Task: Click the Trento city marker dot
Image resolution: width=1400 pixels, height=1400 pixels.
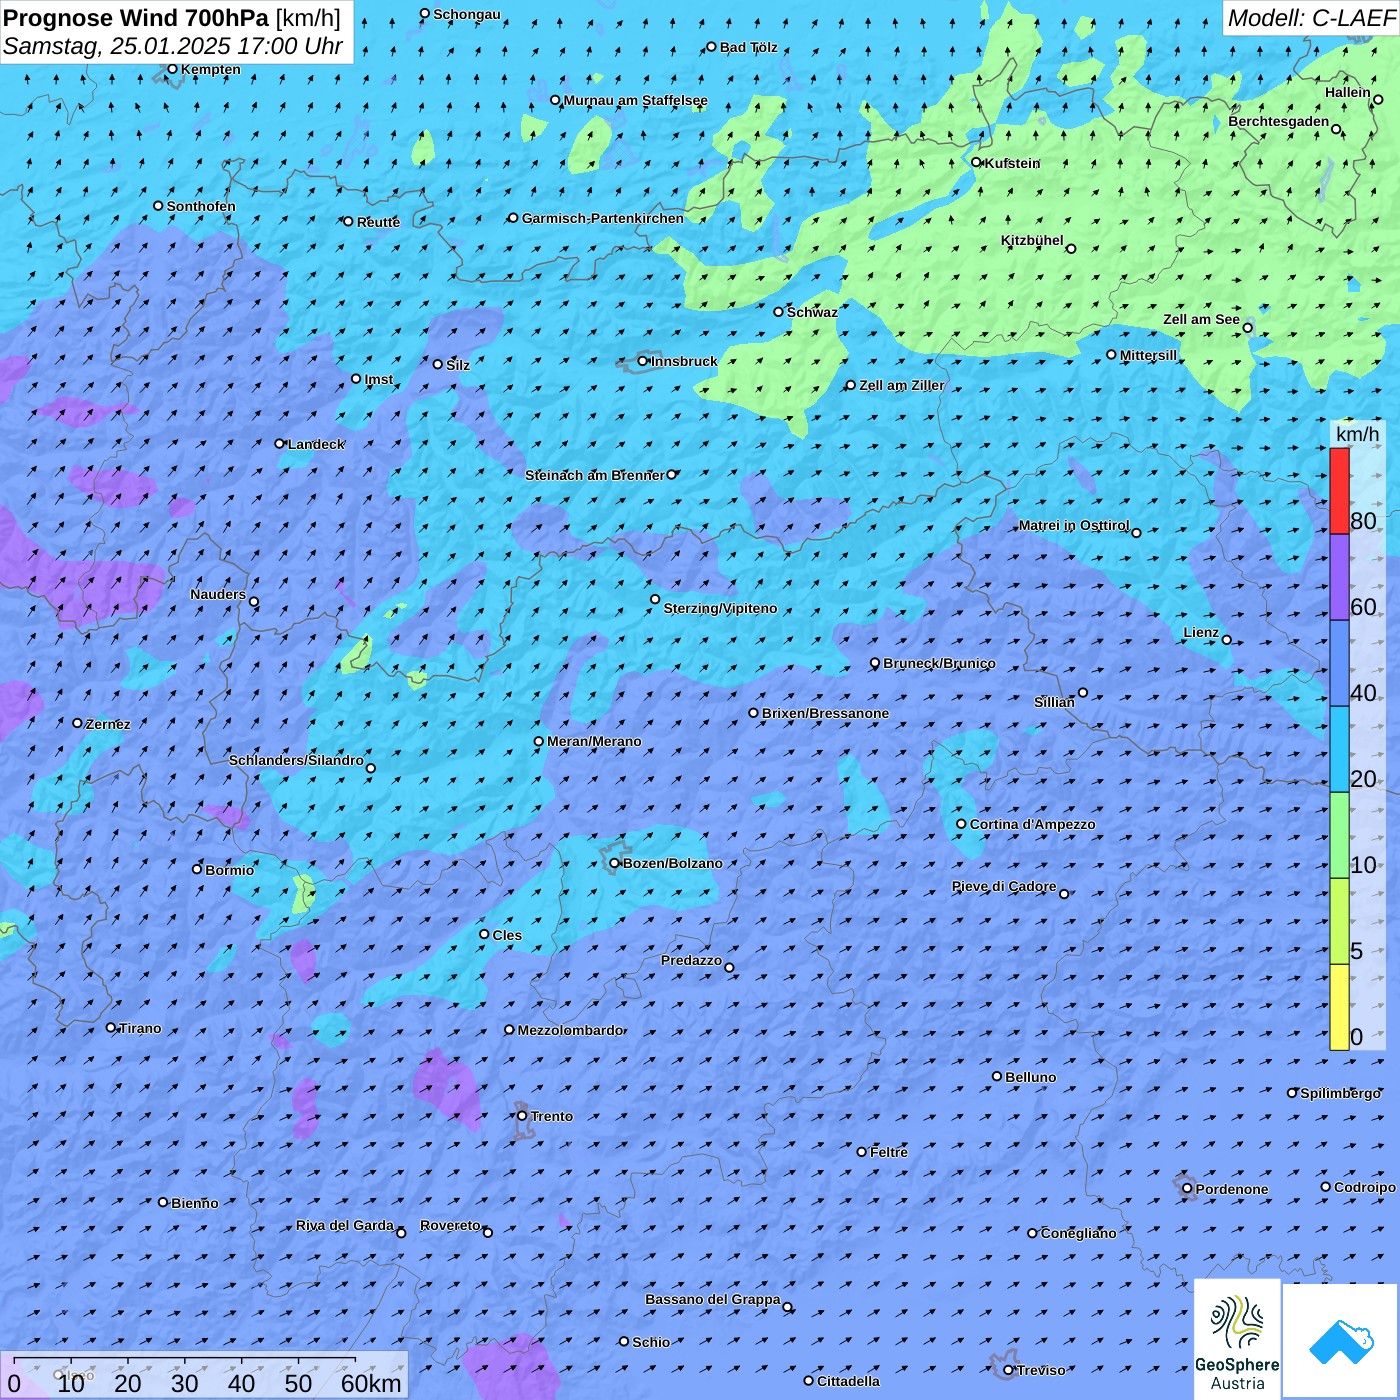Action: click(x=522, y=1116)
